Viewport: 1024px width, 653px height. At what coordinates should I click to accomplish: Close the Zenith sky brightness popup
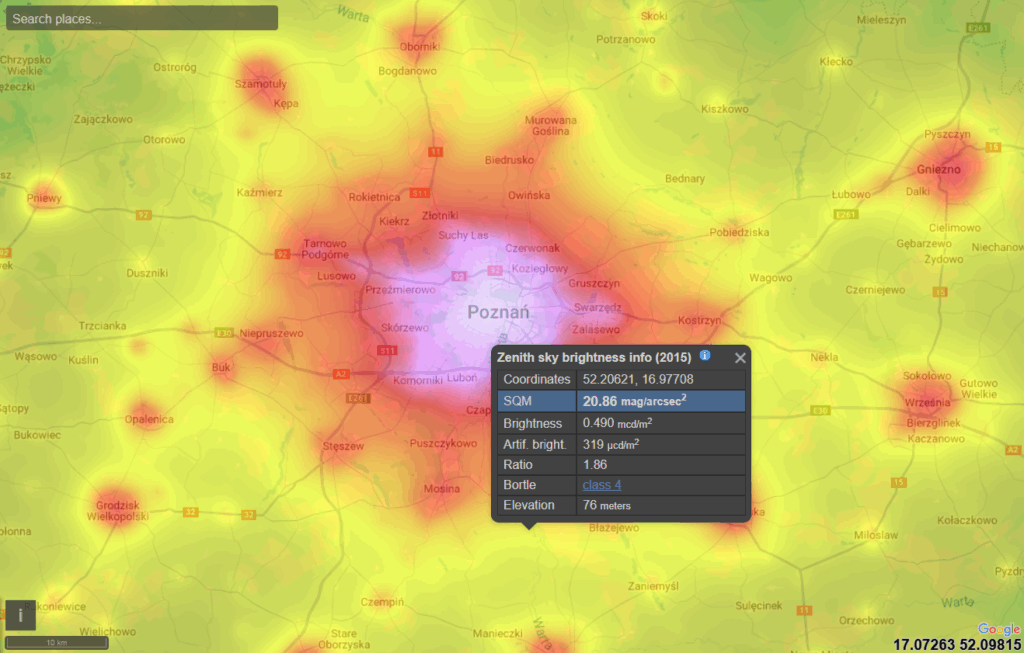click(739, 357)
